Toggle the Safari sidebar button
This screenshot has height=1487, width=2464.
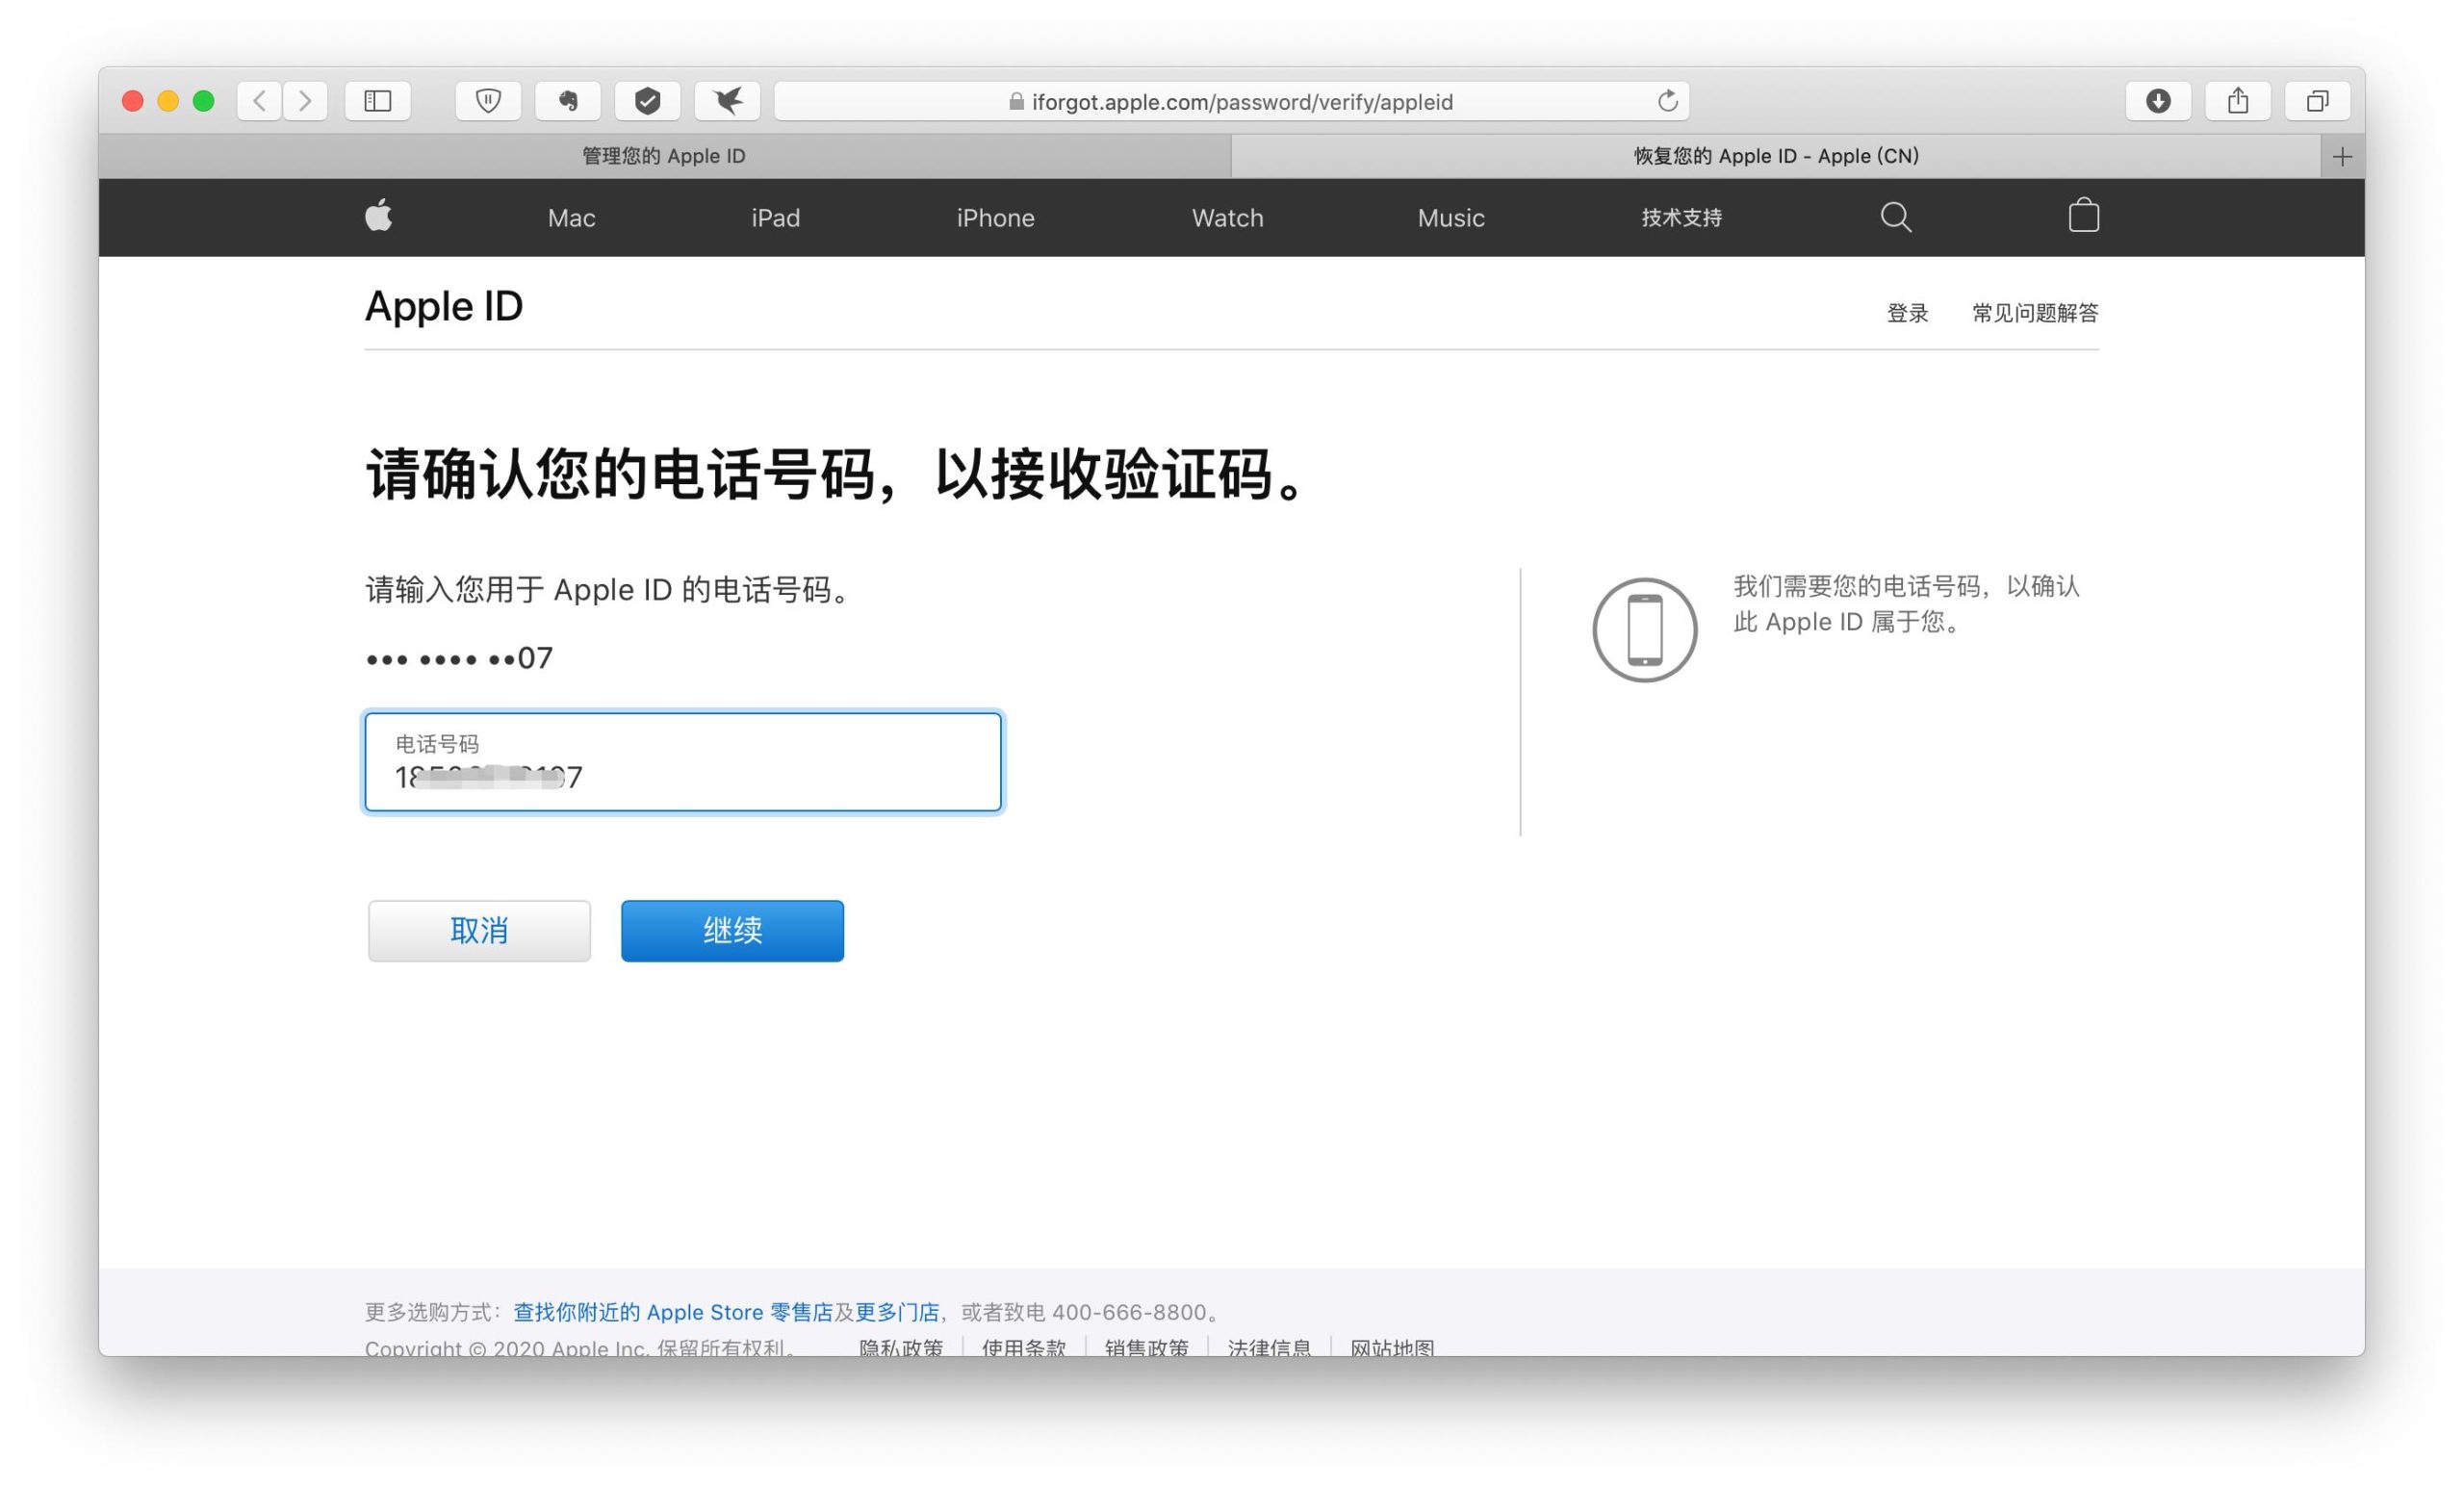pos(378,101)
